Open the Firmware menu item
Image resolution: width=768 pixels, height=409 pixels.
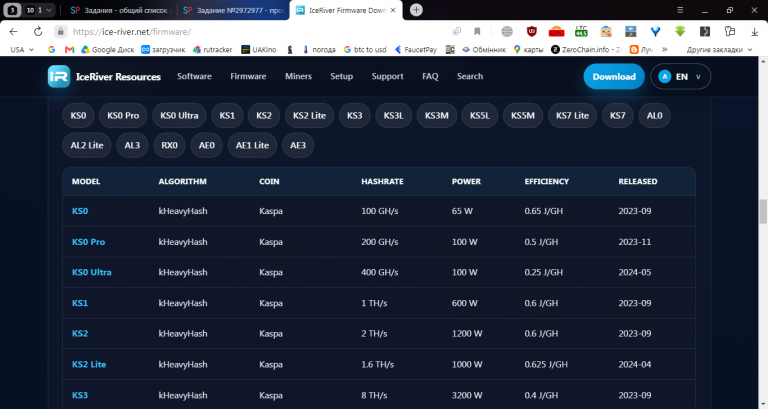248,76
